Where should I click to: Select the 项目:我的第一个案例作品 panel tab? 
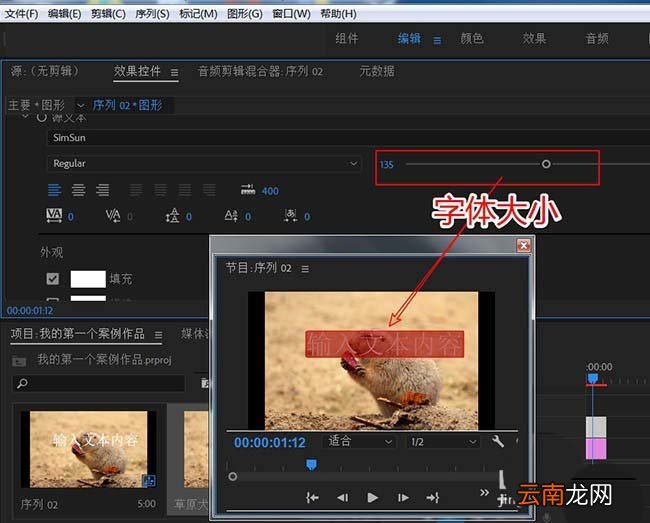click(x=78, y=334)
